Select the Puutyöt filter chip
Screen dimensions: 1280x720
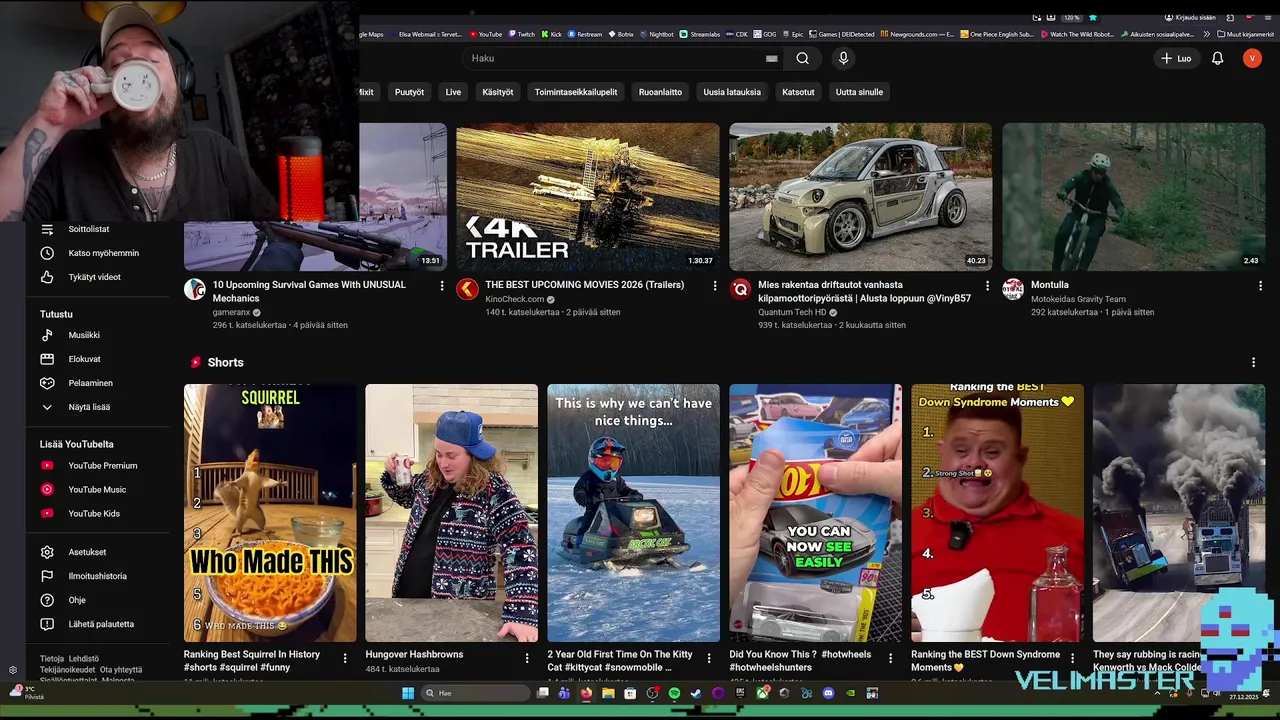pos(409,92)
